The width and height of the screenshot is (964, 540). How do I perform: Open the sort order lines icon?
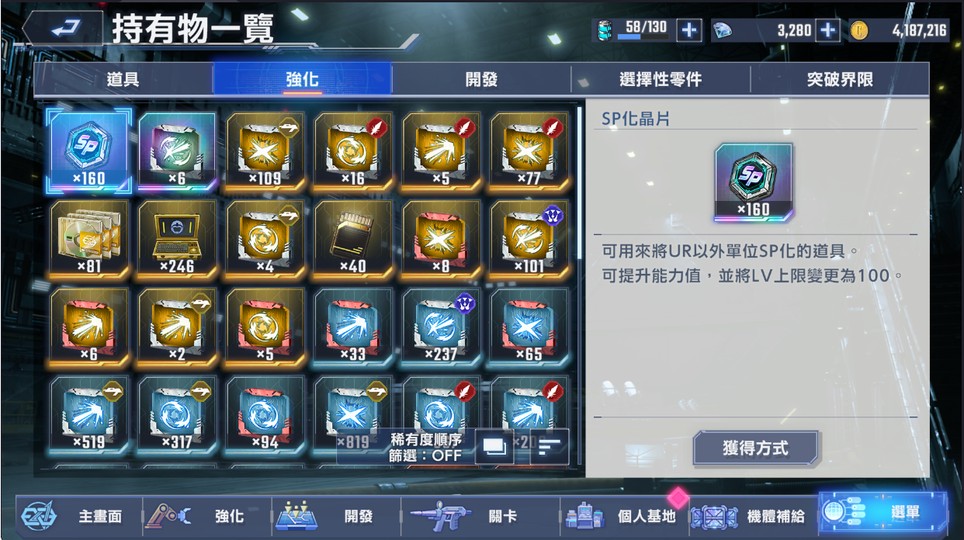tap(548, 447)
